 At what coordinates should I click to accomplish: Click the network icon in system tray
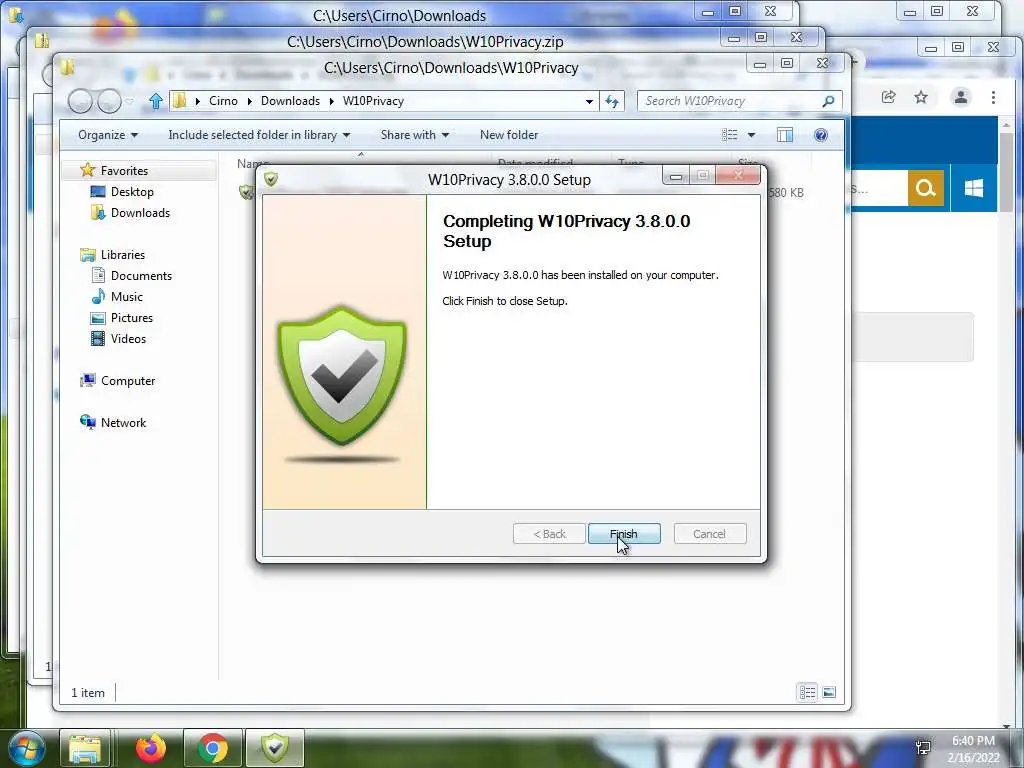click(923, 748)
